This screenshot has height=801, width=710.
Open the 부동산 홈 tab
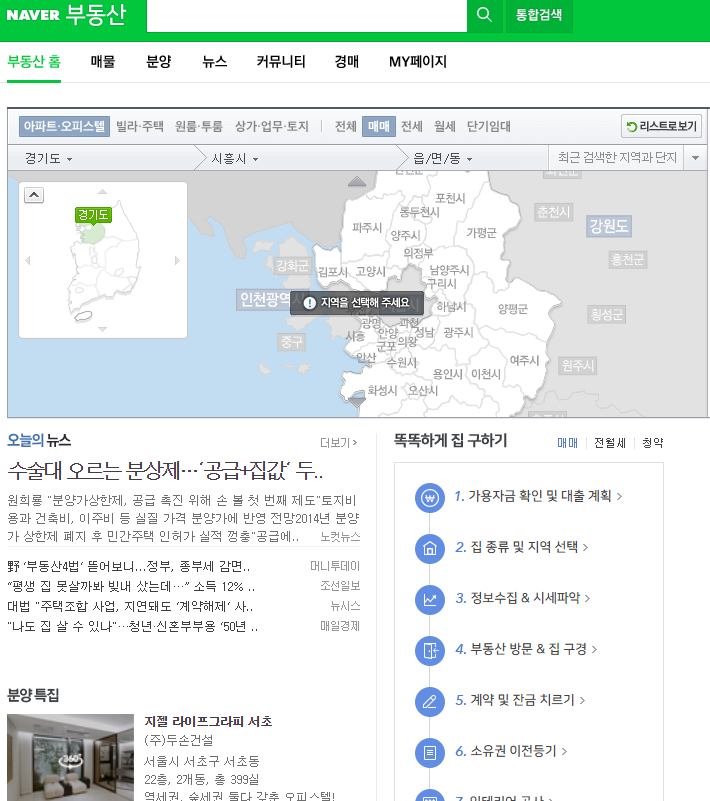click(x=34, y=62)
